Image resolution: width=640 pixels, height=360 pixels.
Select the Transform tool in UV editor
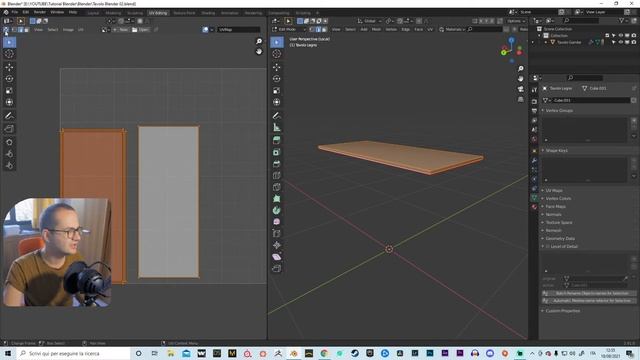[x=9, y=102]
